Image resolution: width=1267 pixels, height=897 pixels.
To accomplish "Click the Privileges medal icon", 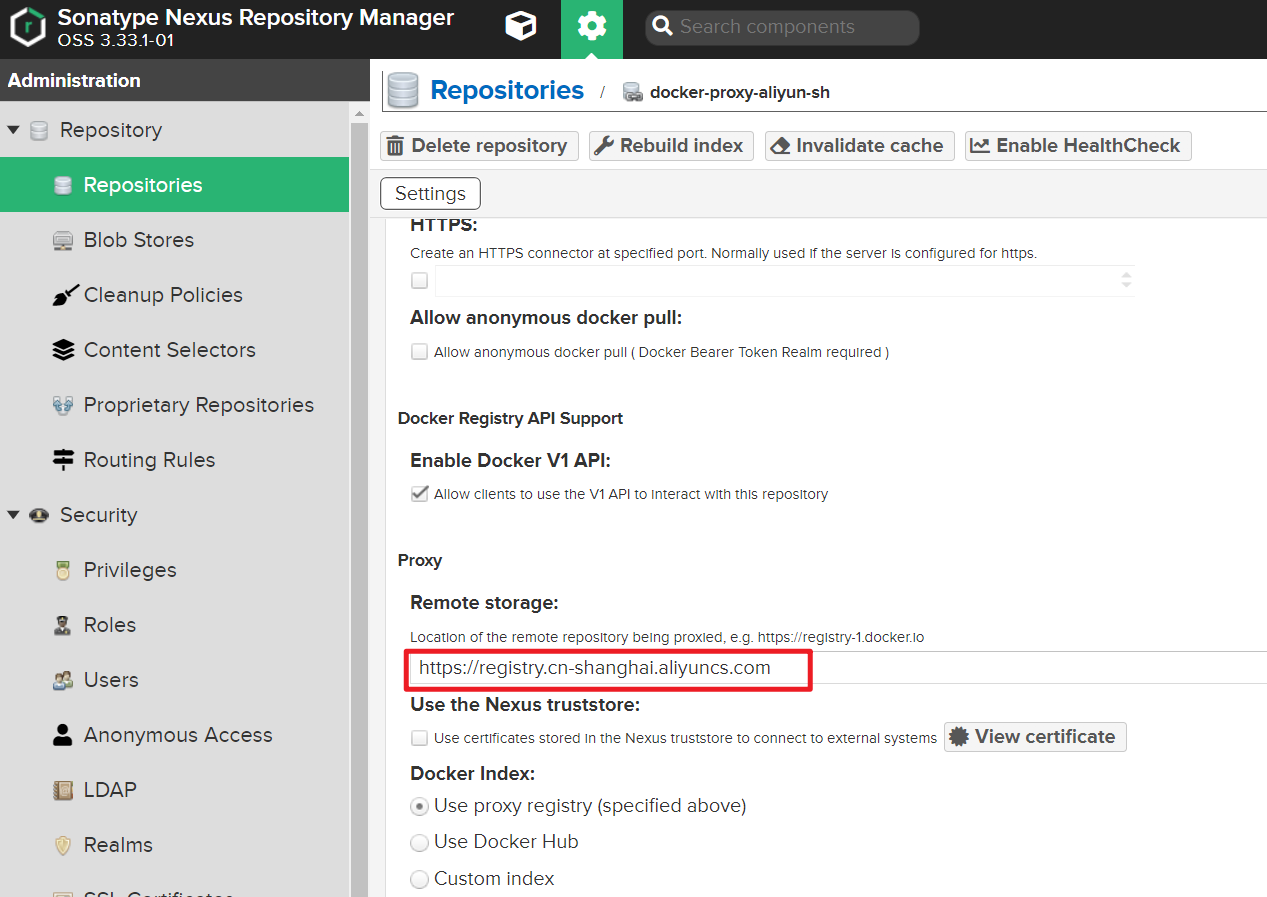I will (63, 570).
